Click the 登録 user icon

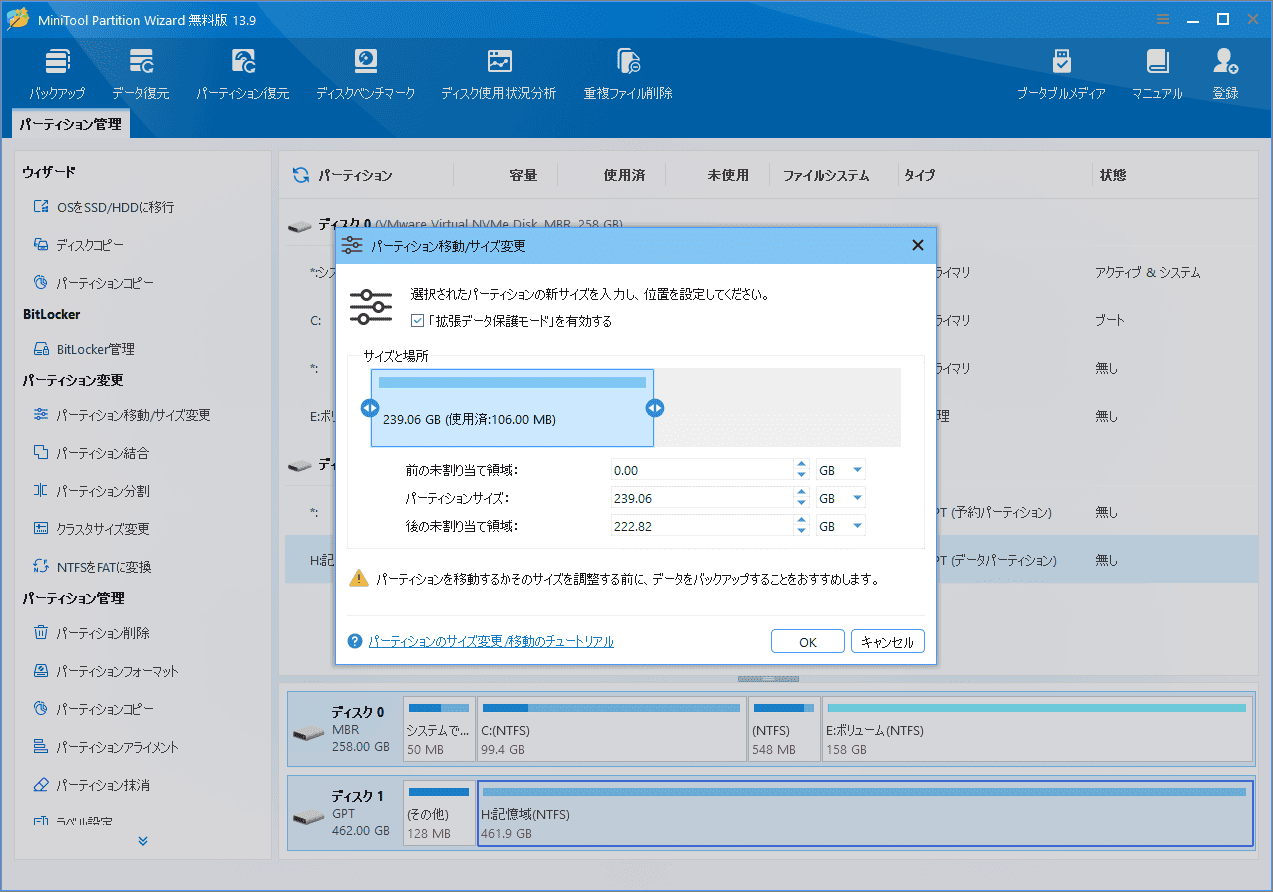coord(1225,73)
